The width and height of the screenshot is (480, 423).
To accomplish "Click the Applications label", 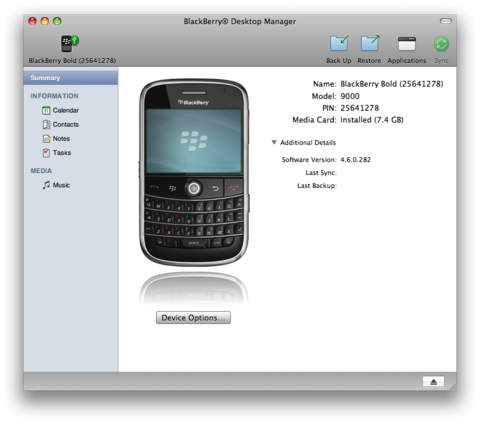I will [407, 61].
